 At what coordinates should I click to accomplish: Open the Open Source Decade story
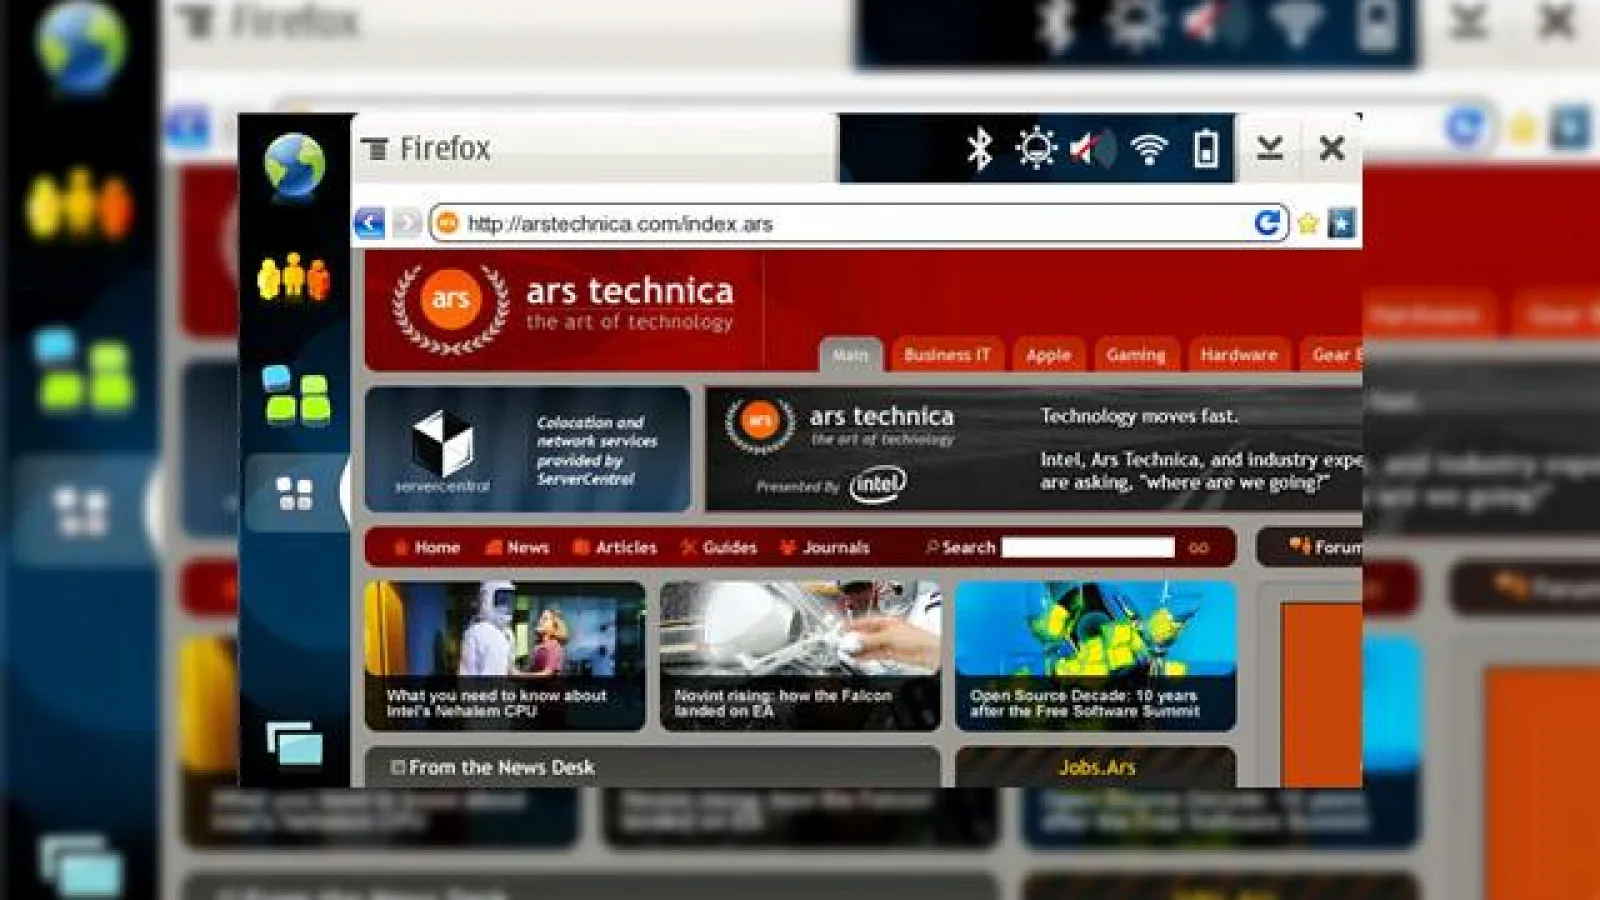[x=1095, y=656]
